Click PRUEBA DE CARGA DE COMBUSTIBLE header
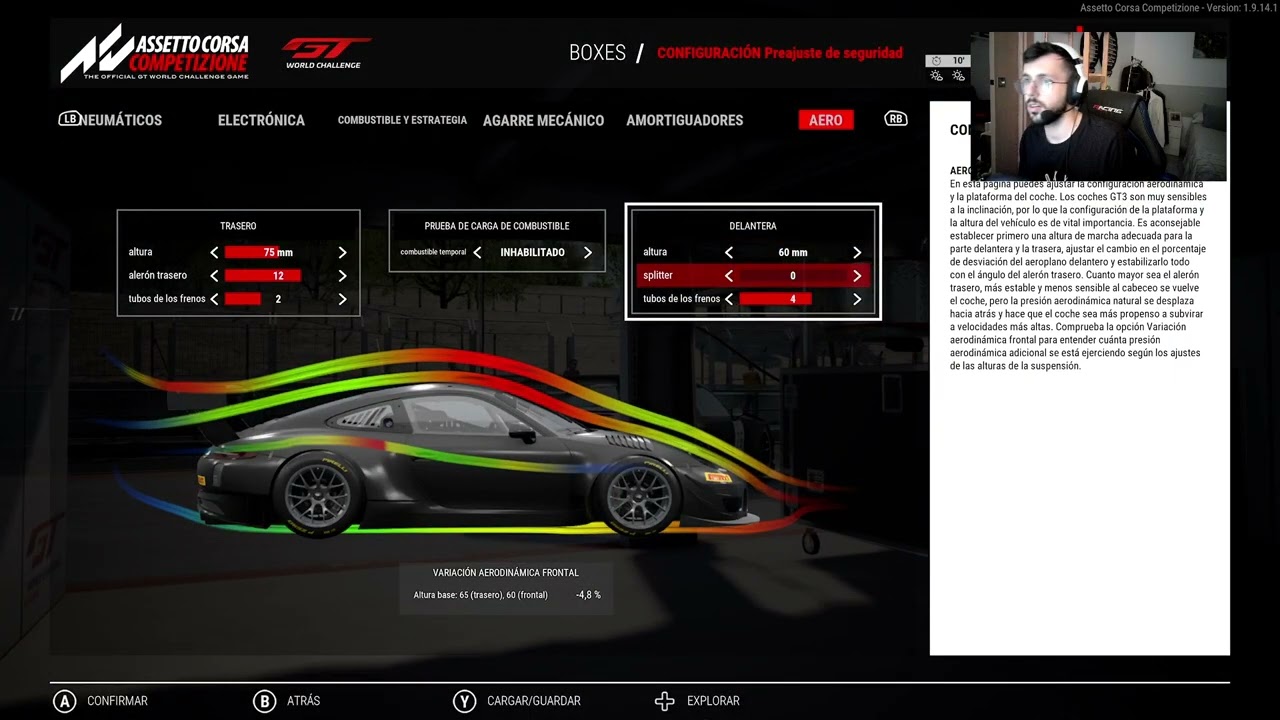Screen dimensions: 1280x720 497,227
